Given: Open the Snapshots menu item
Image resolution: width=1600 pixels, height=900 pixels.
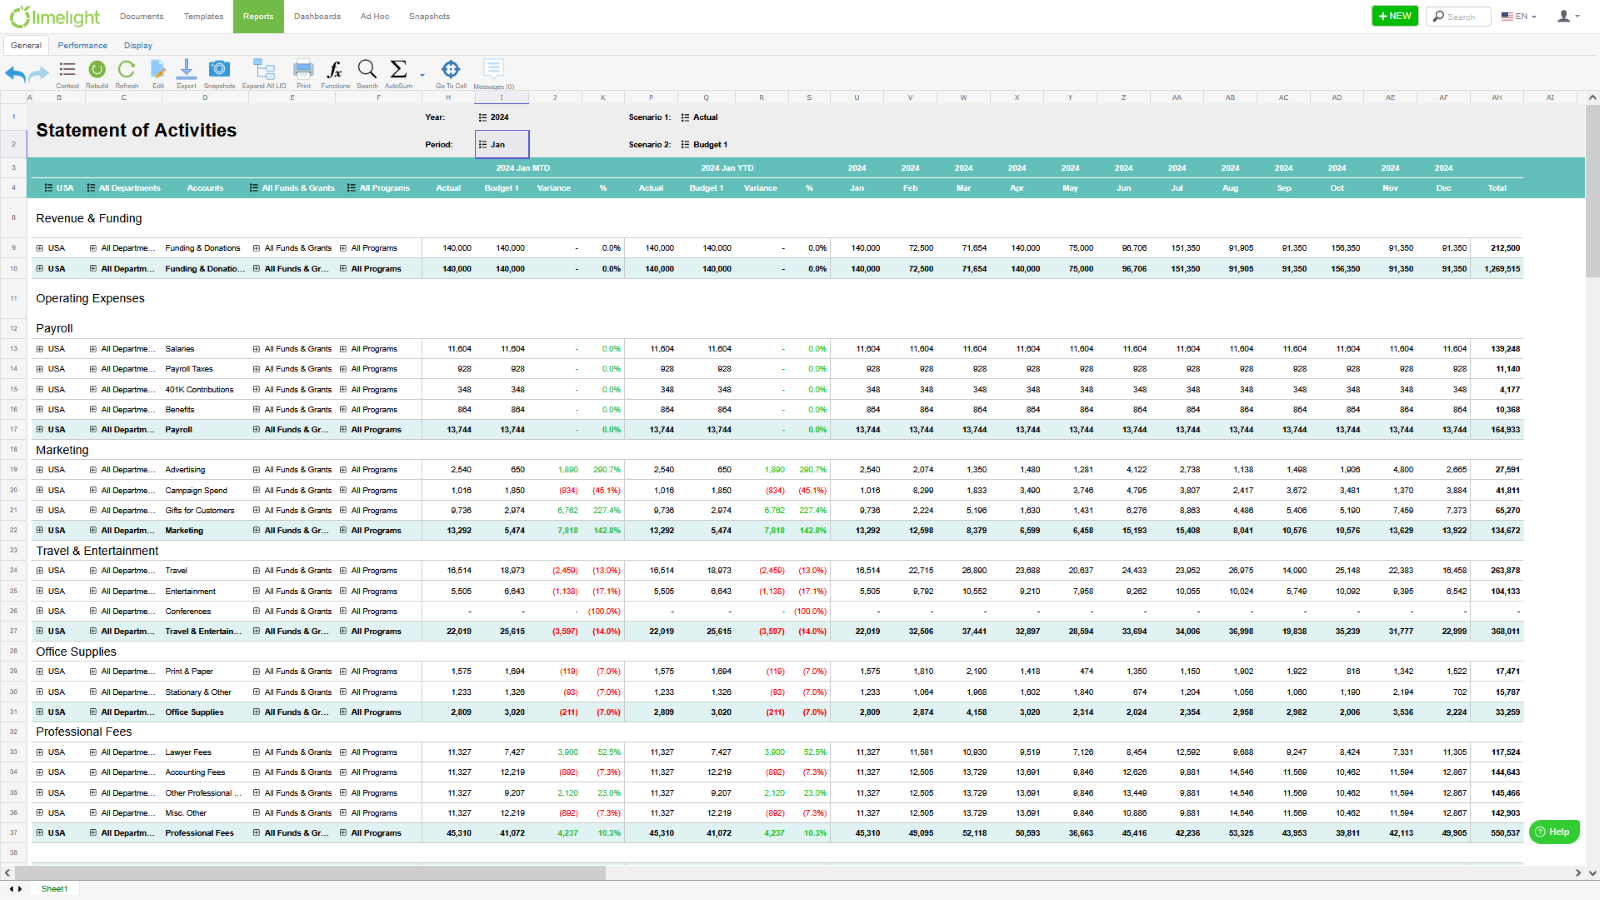Looking at the screenshot, I should 429,16.
